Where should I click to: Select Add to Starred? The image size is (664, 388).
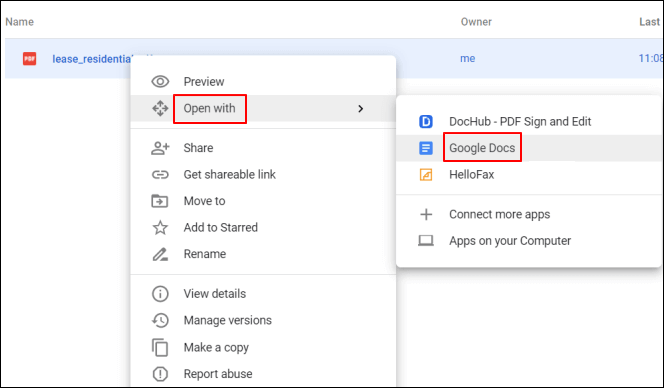[x=263, y=227]
